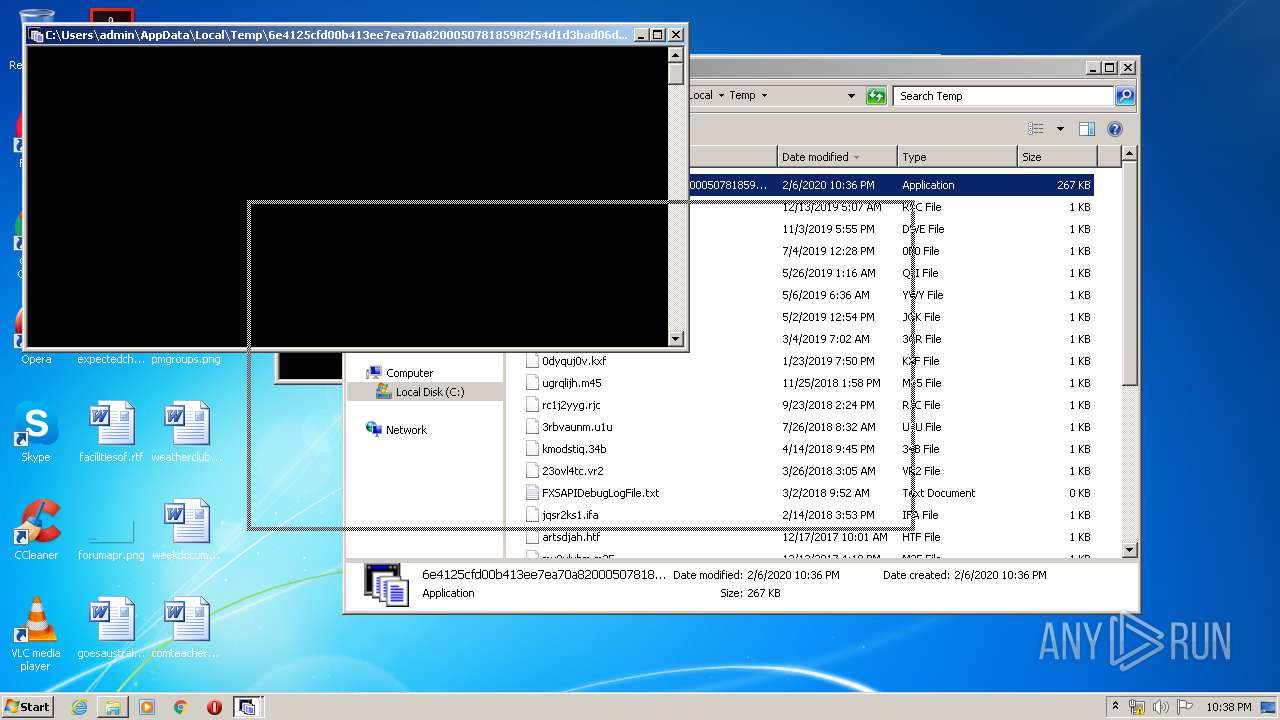The image size is (1280, 720).
Task: Open Skype desktop shortcut
Action: pyautogui.click(x=35, y=432)
